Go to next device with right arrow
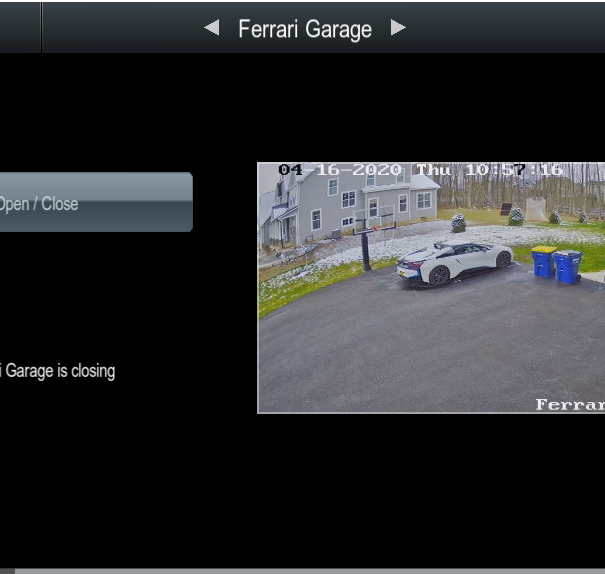The height and width of the screenshot is (574, 605). click(398, 28)
